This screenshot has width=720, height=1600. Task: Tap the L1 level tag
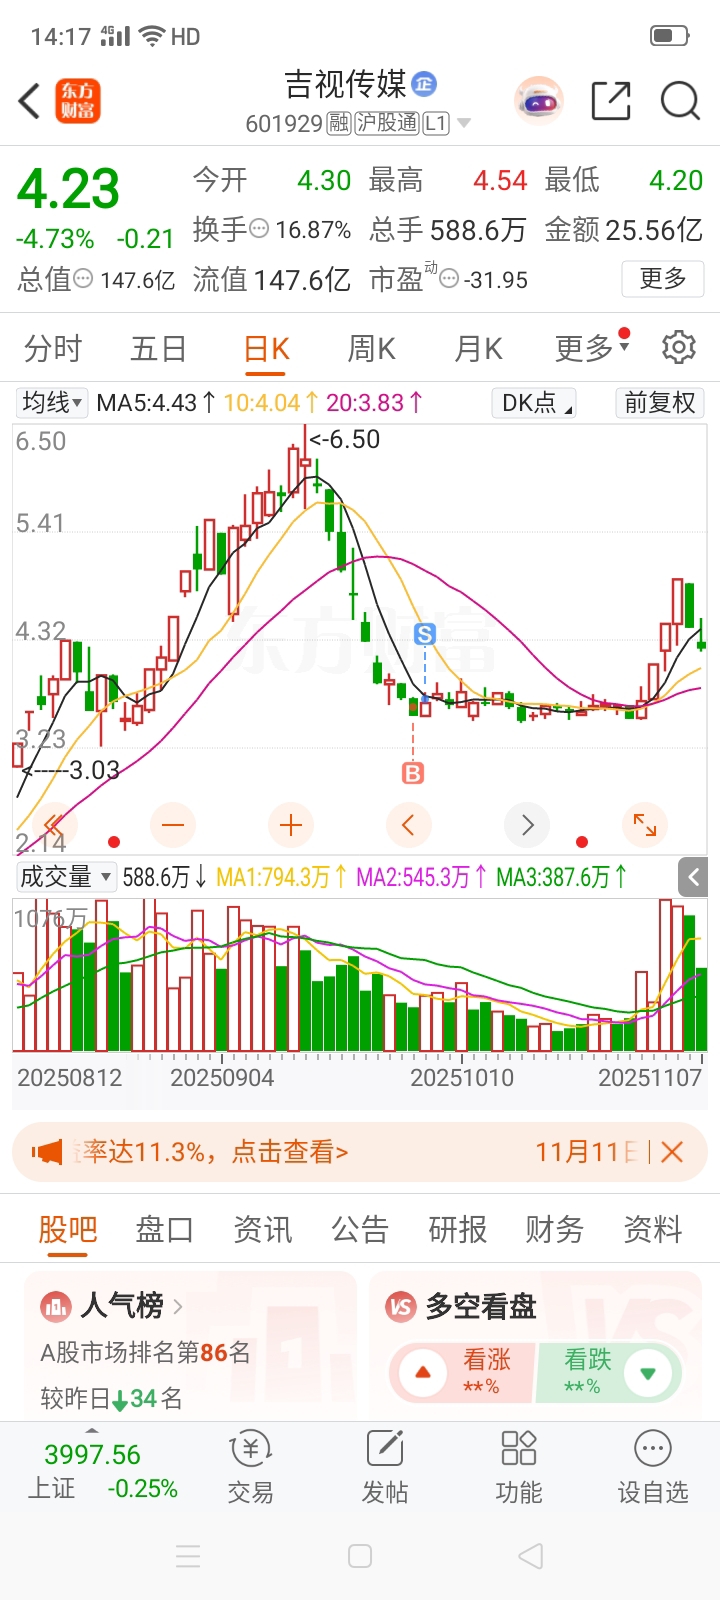tap(436, 124)
